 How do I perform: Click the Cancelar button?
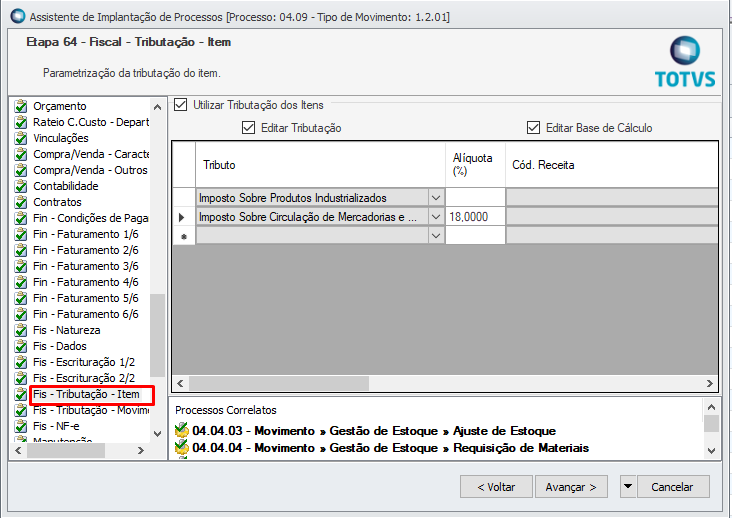[x=672, y=487]
